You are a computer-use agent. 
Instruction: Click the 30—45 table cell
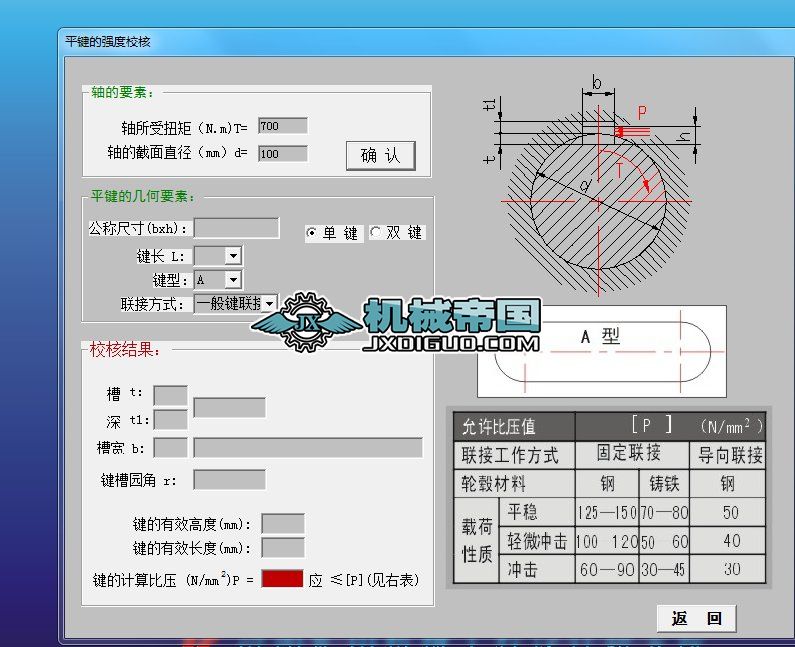click(664, 569)
